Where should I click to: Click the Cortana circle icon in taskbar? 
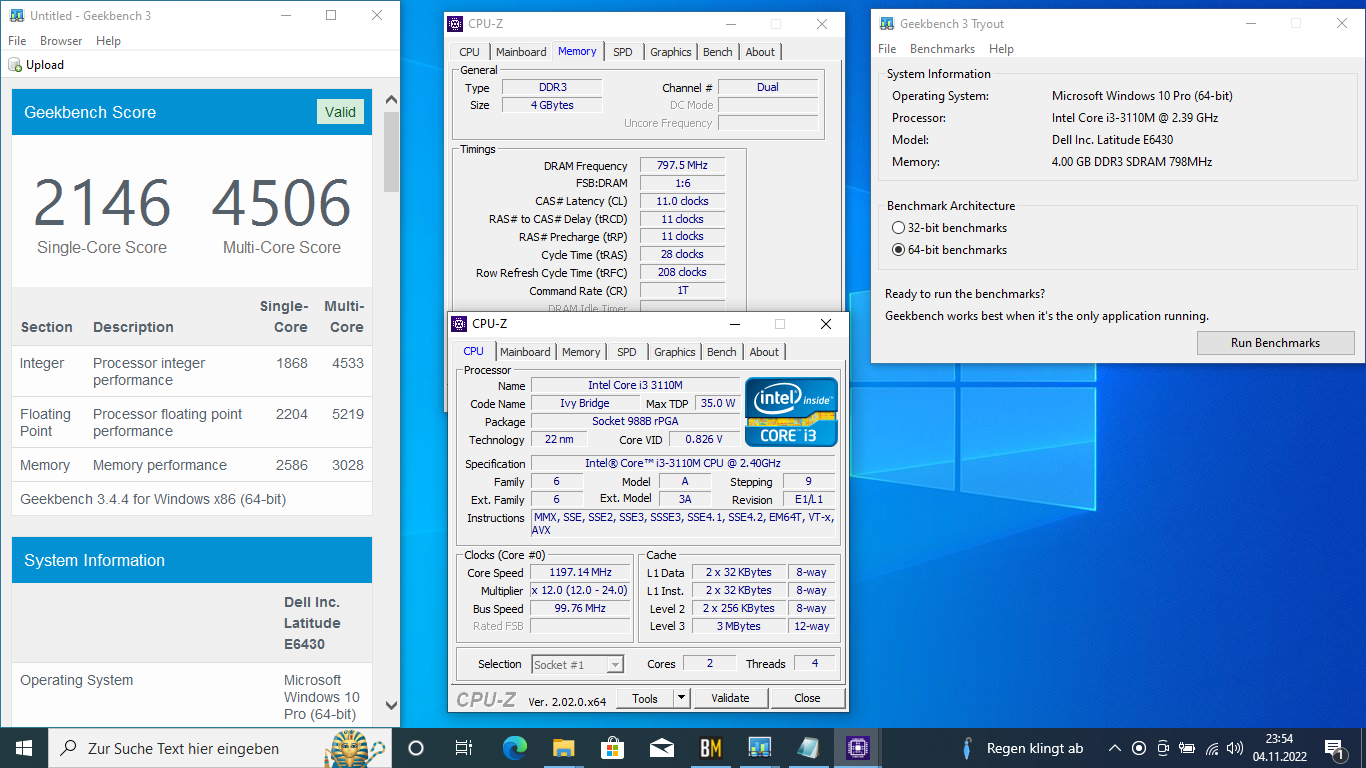[416, 748]
